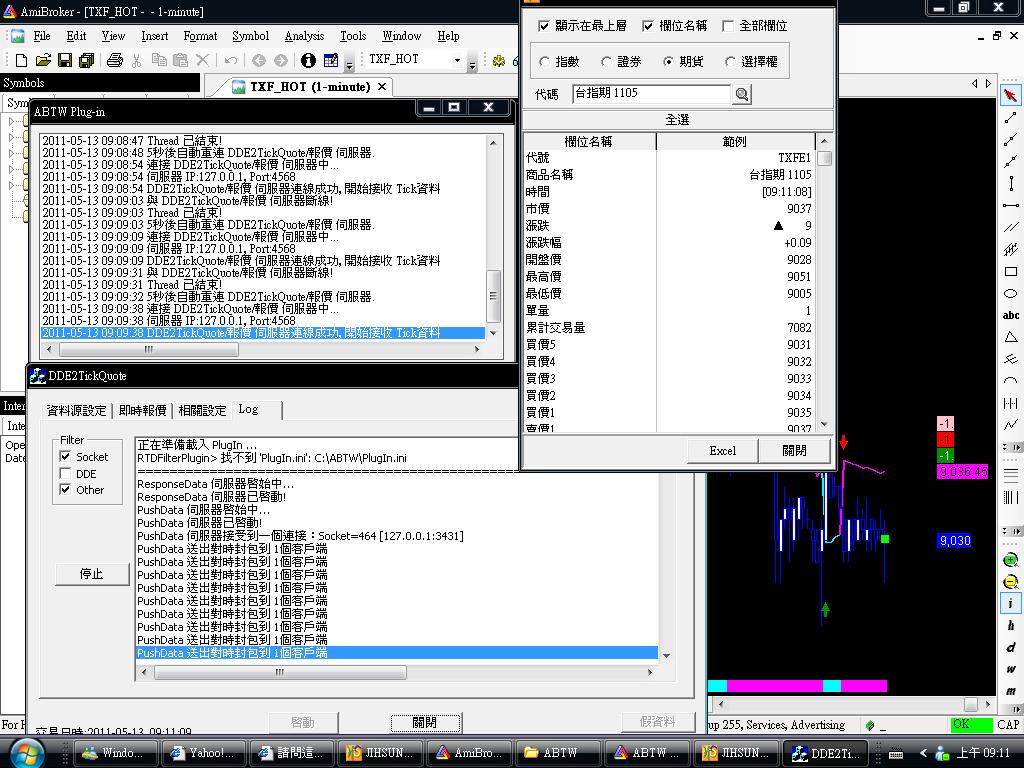Select the triangle drawing tool
Viewport: 1024px width, 768px height.
1011,337
